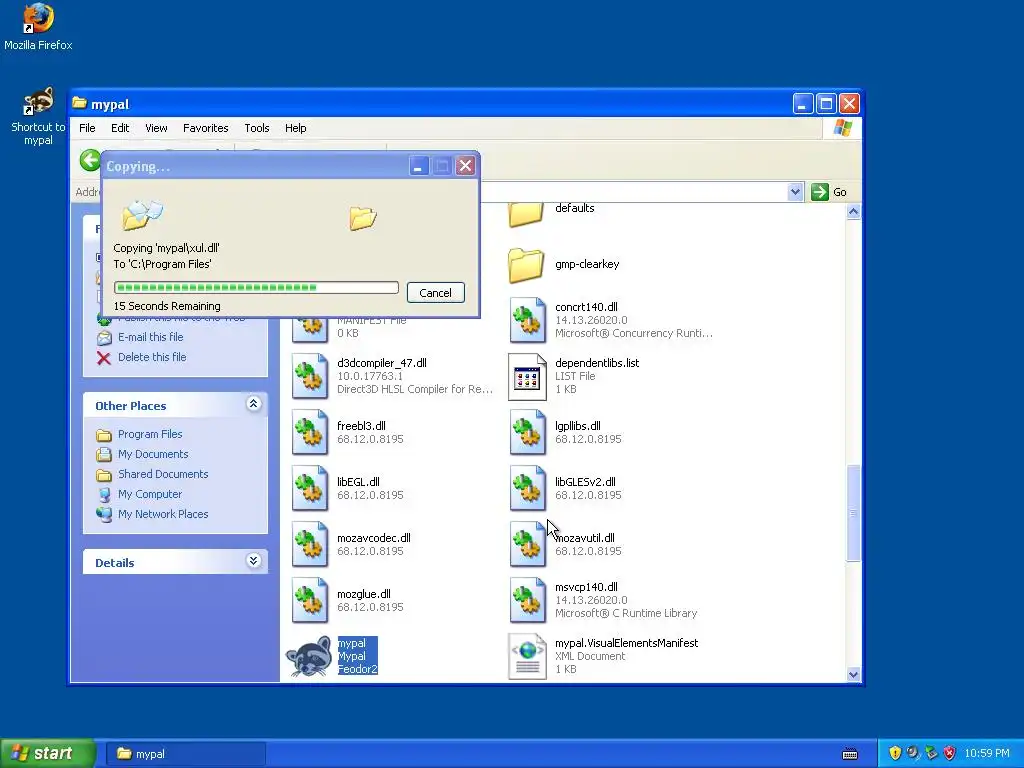Select the libEGL.dll file icon
1024x768 pixels.
click(310, 488)
